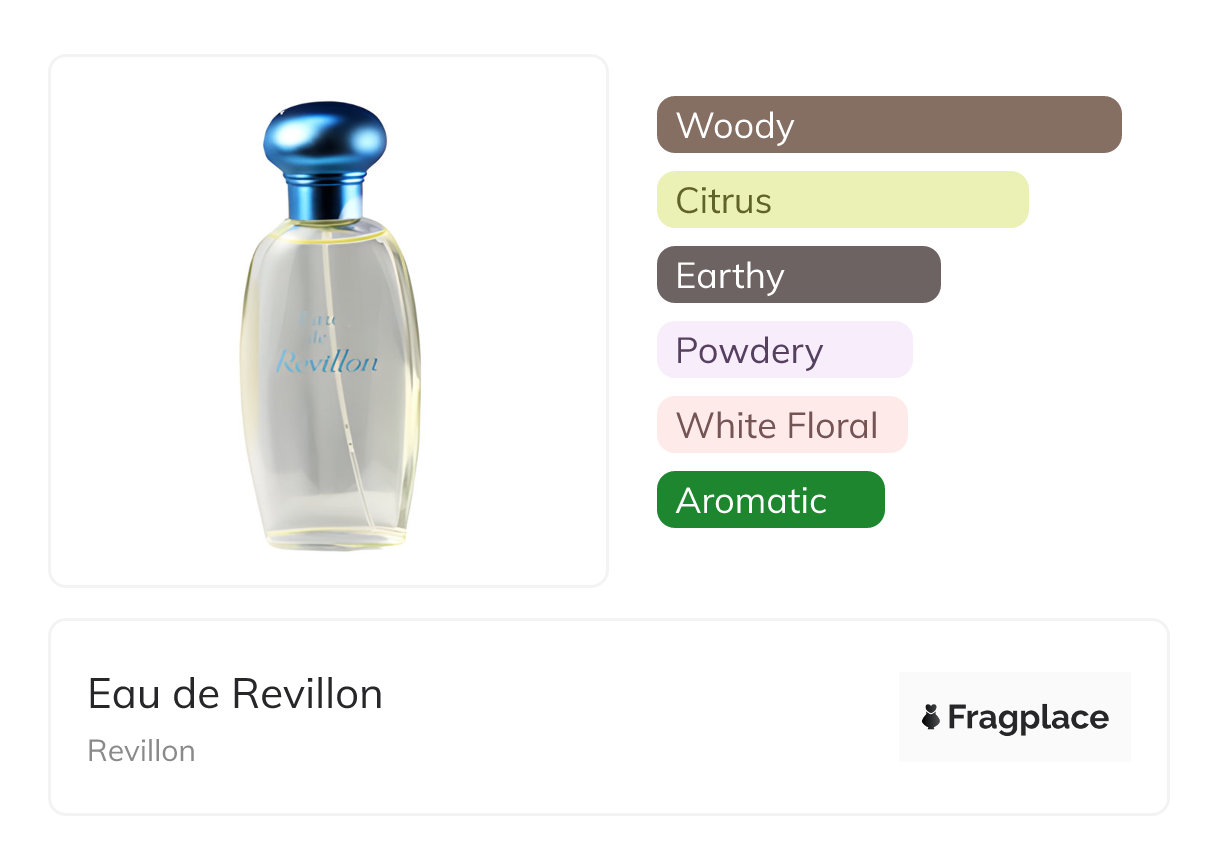Pick the Powdery accord bar
This screenshot has width=1218, height=864.
click(785, 350)
